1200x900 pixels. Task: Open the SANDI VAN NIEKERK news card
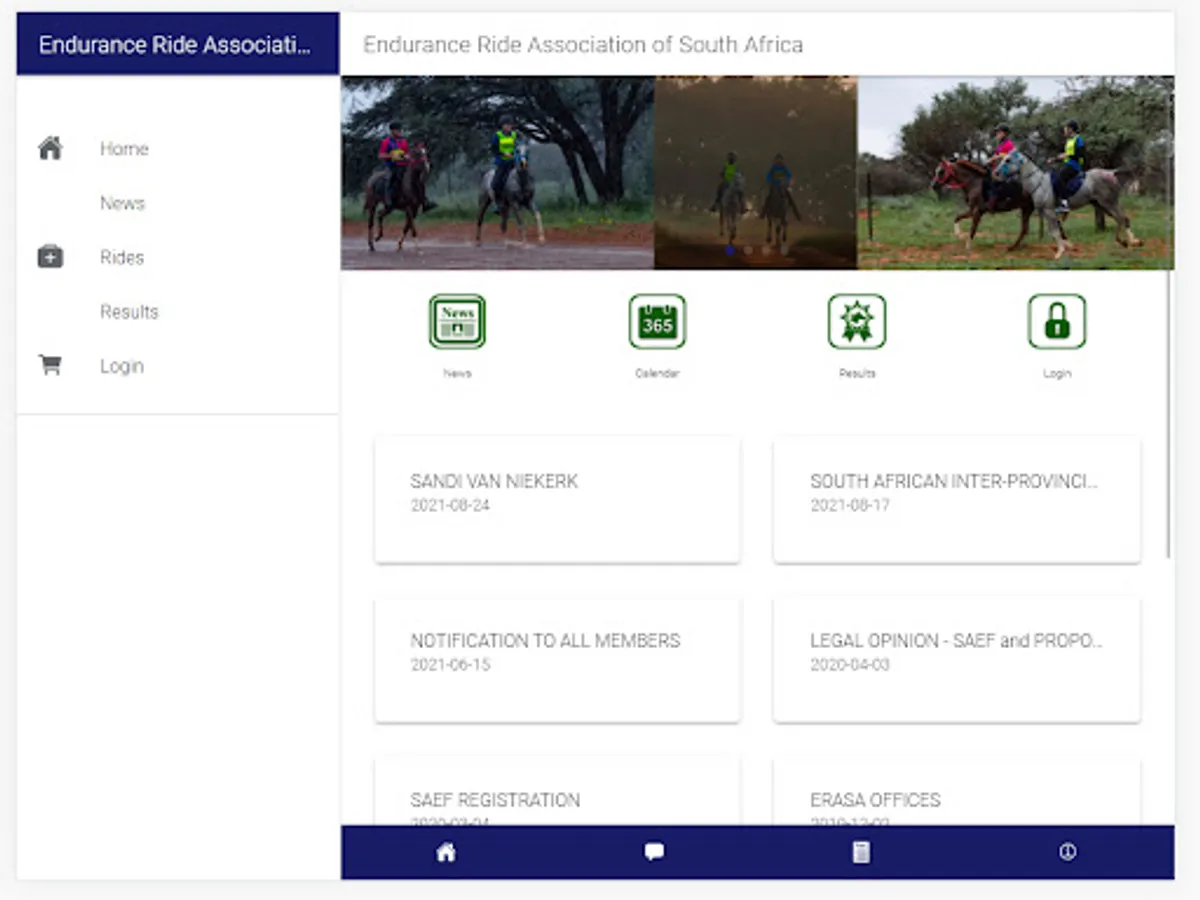(557, 500)
